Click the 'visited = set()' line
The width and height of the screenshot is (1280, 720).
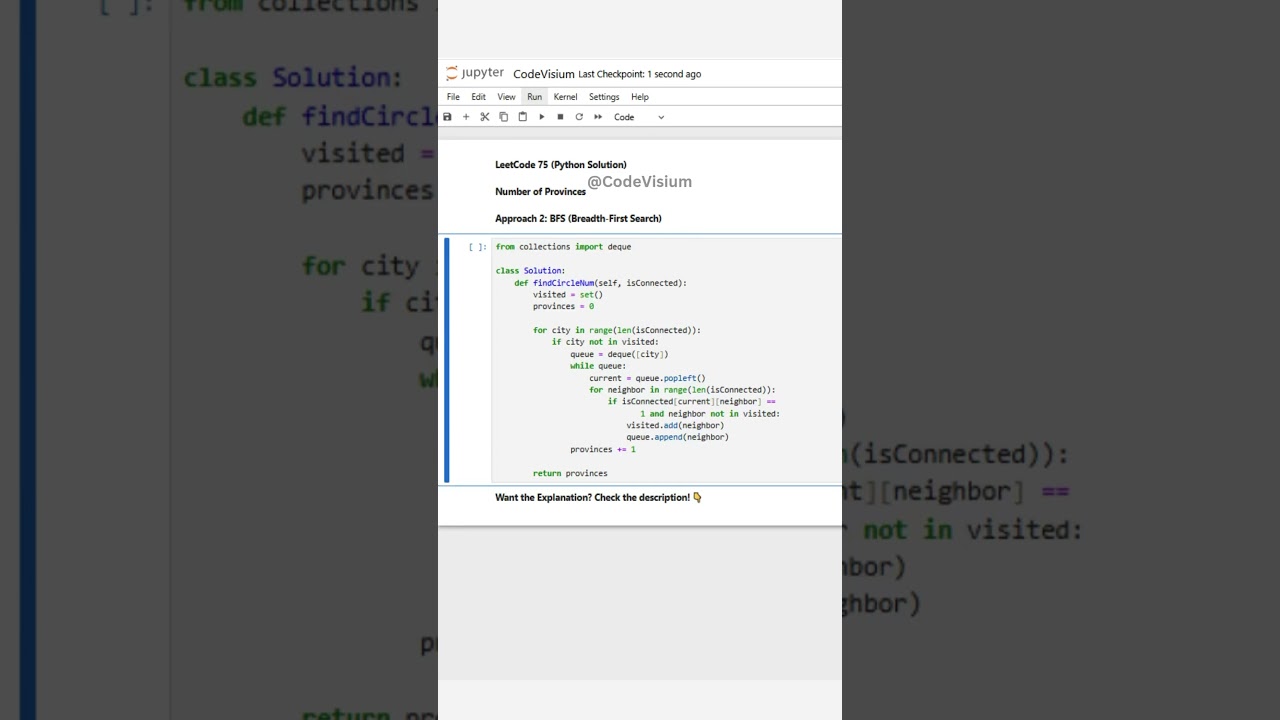568,295
